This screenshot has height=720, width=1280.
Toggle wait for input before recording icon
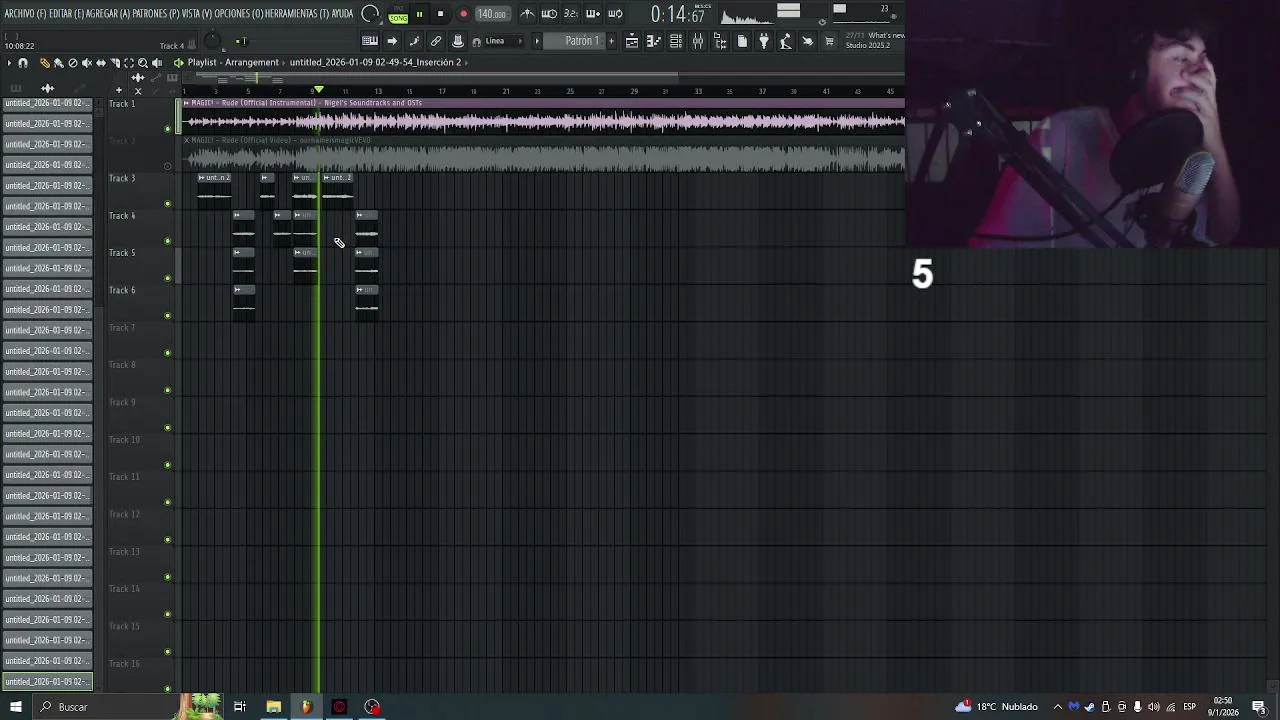click(549, 14)
